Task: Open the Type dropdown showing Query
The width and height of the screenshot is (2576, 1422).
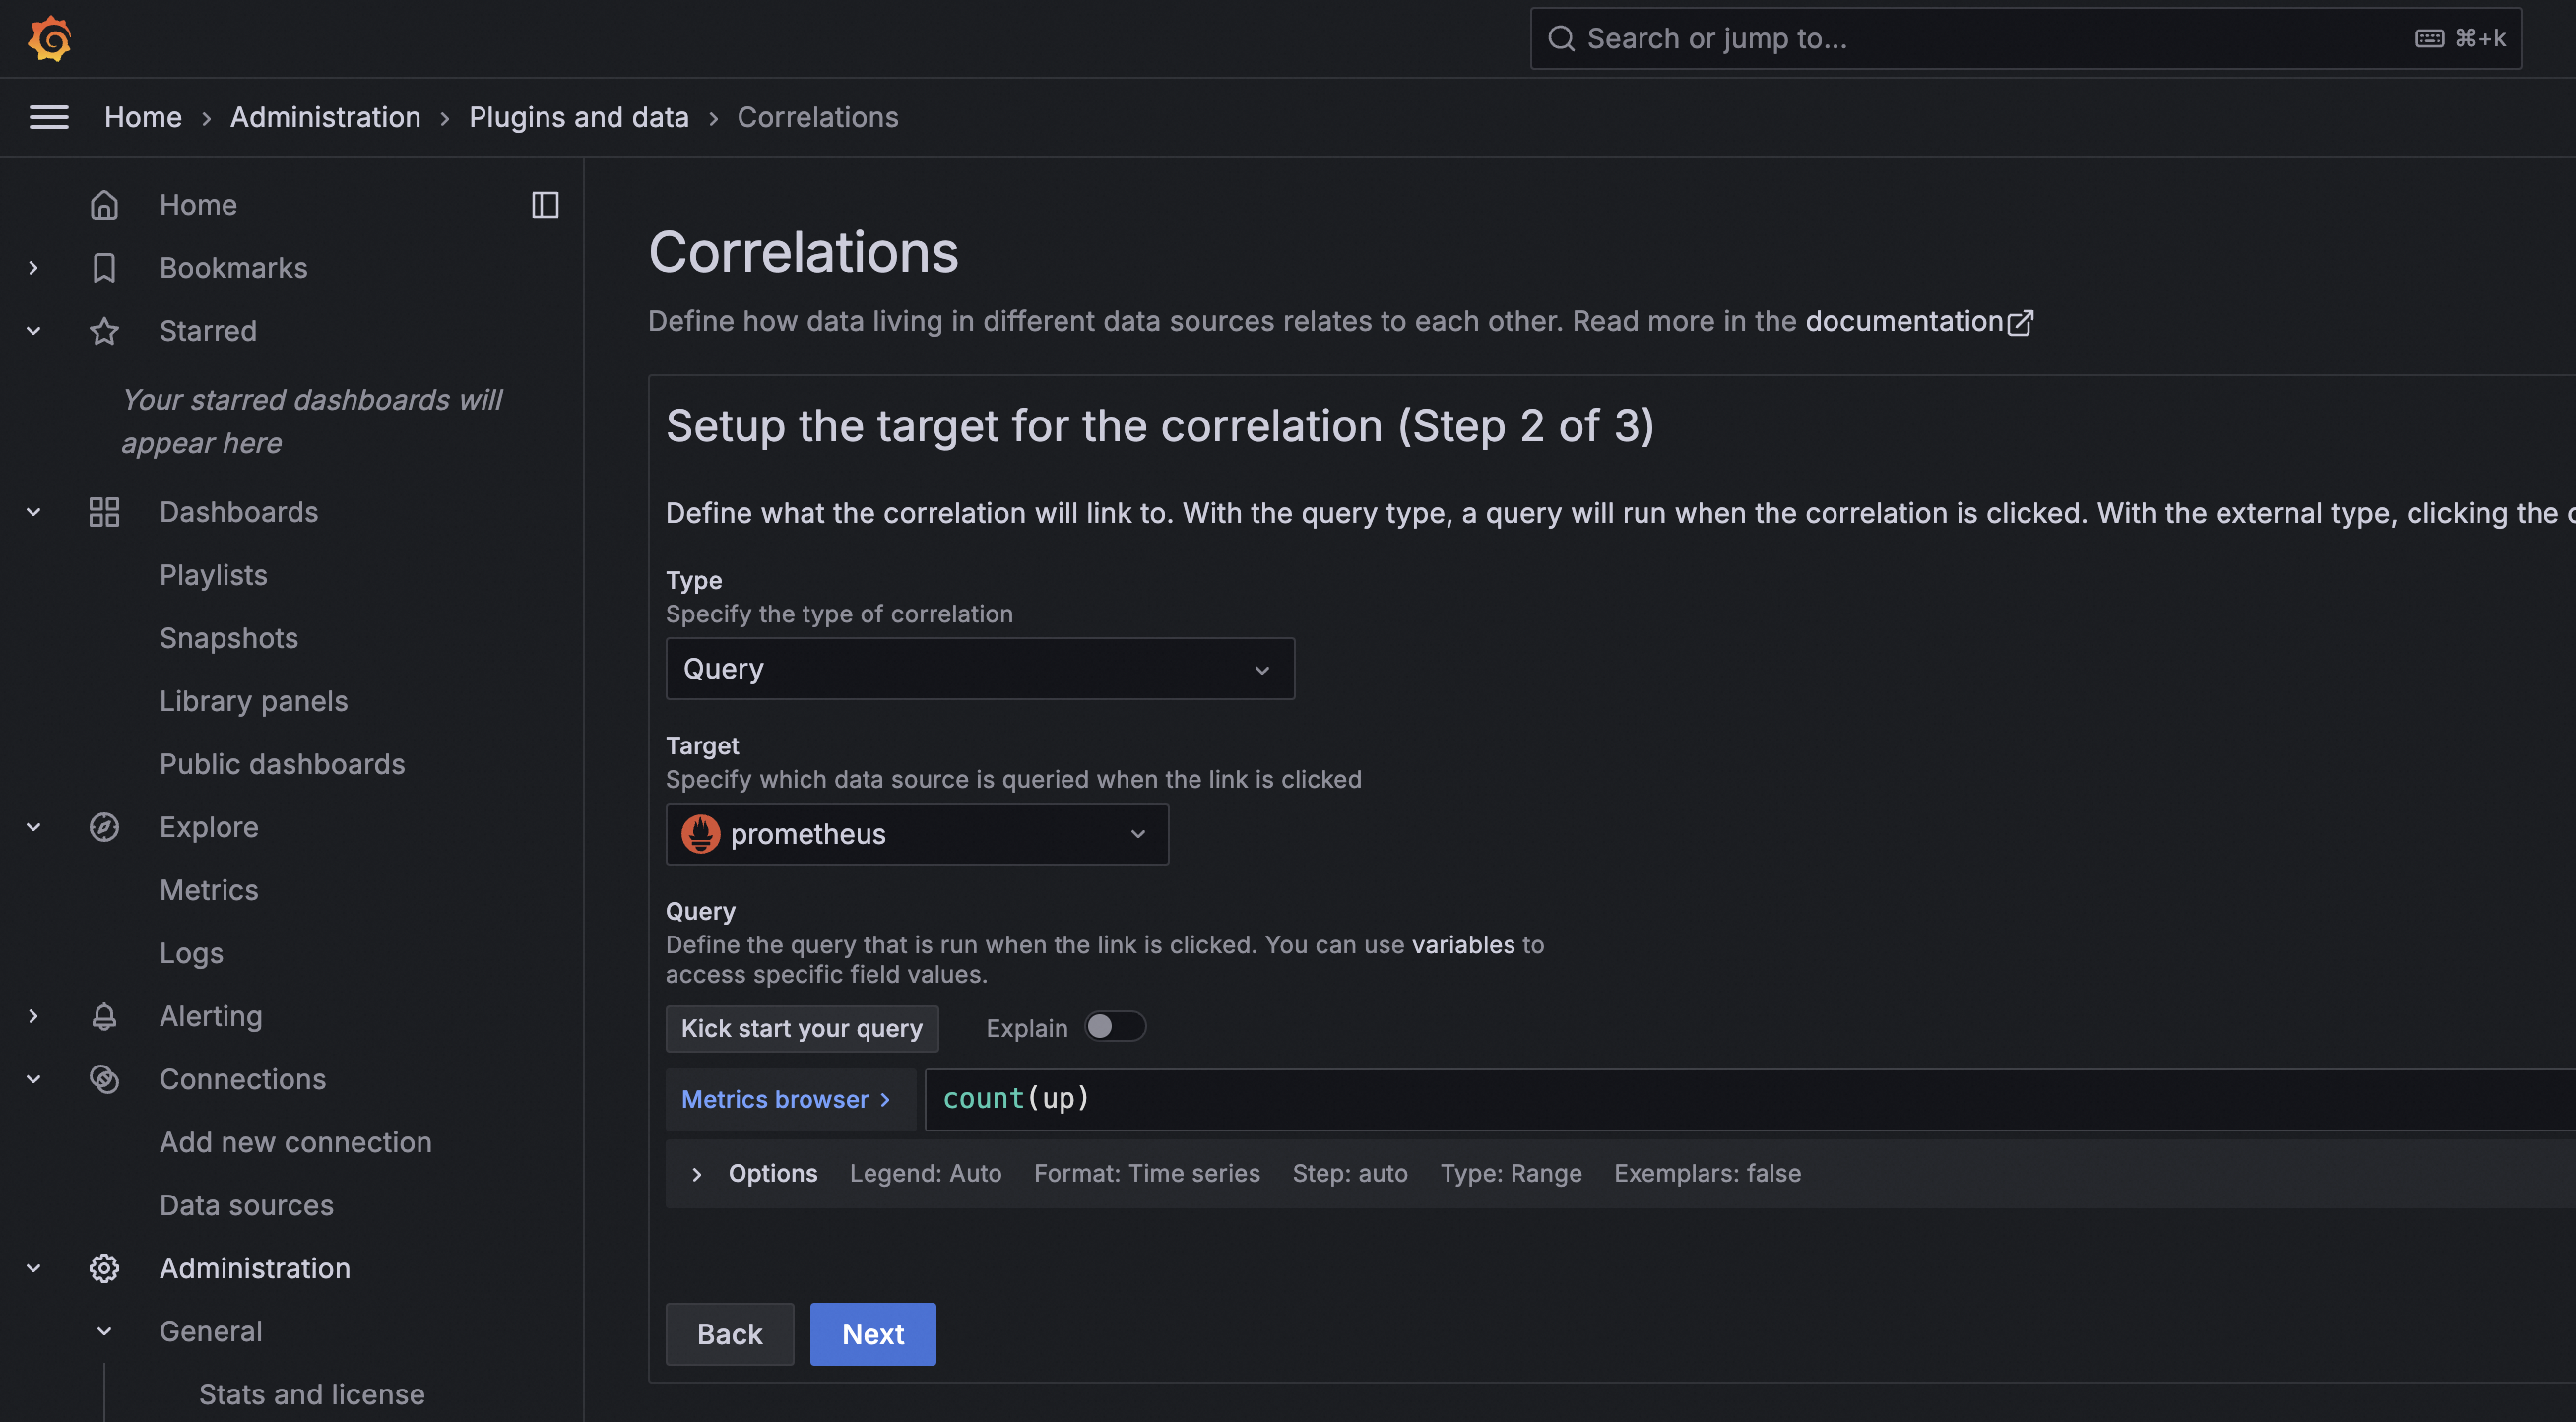Action: [979, 669]
